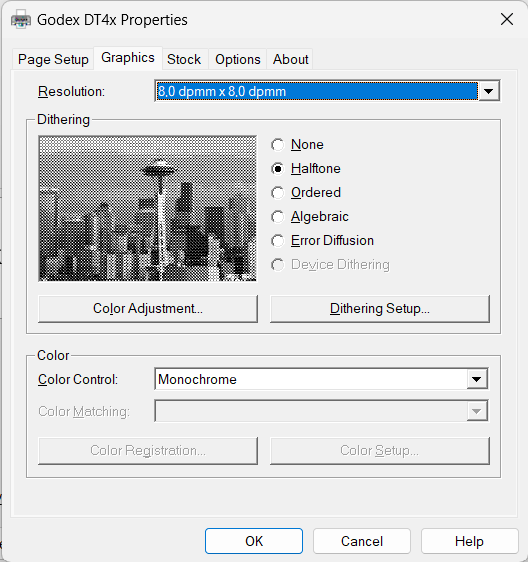Click the Monochrome color control combo box
Image resolution: width=528 pixels, height=562 pixels.
click(x=321, y=379)
